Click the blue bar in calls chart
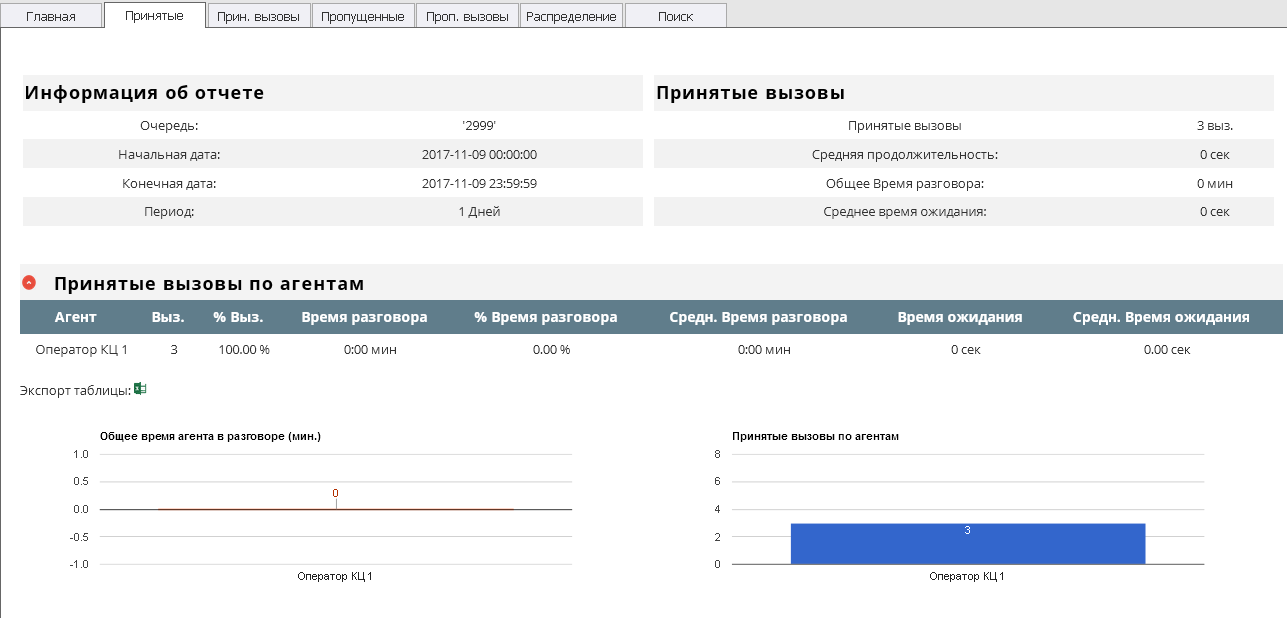The height and width of the screenshot is (618, 1287). (967, 544)
